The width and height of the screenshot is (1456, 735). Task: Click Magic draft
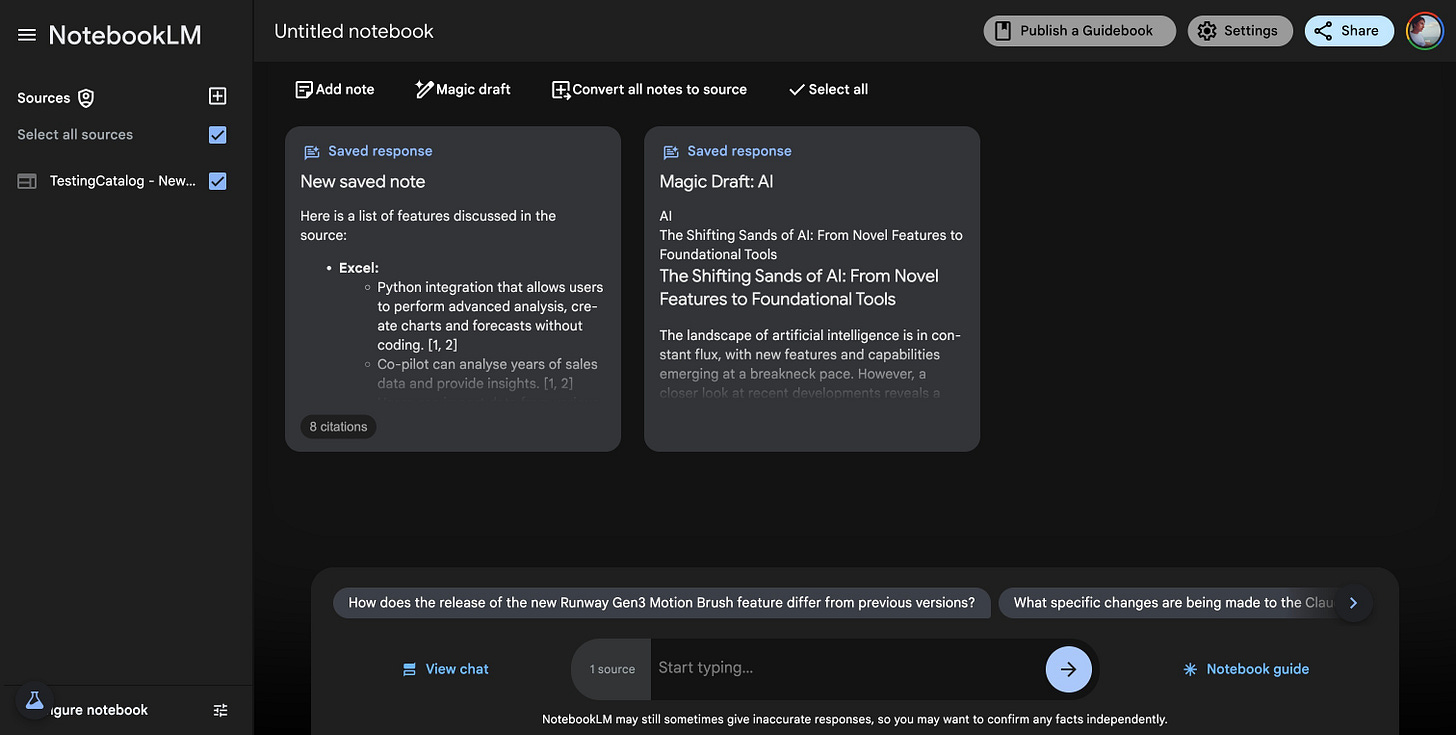463,89
